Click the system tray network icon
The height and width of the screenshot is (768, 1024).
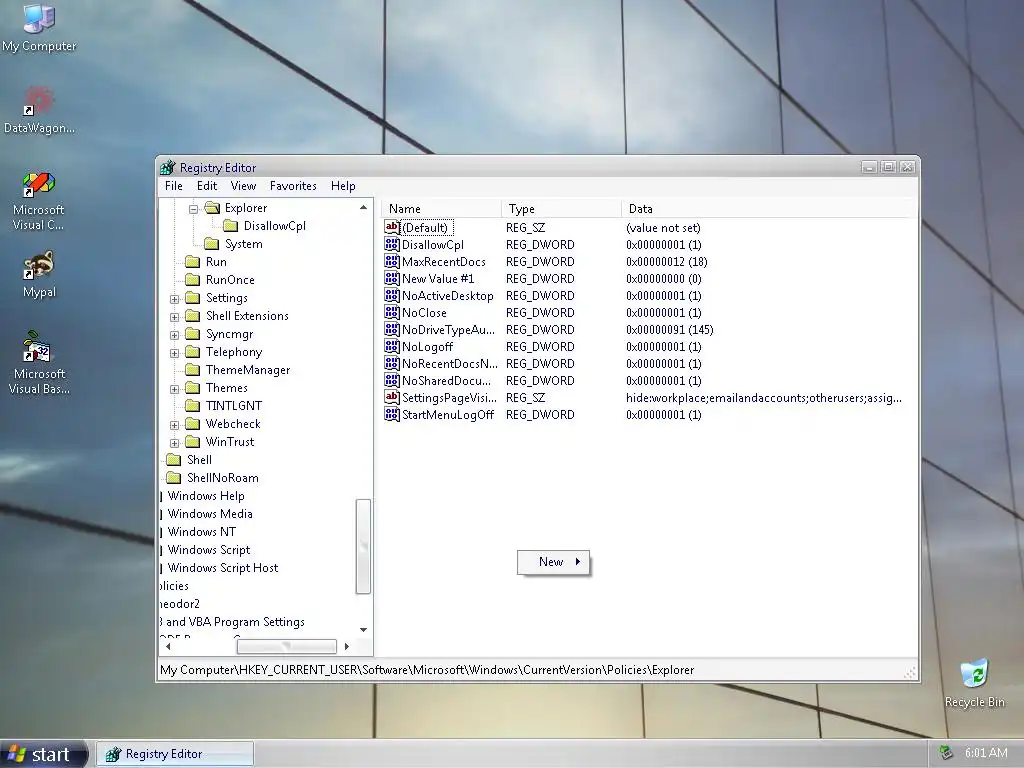[946, 753]
